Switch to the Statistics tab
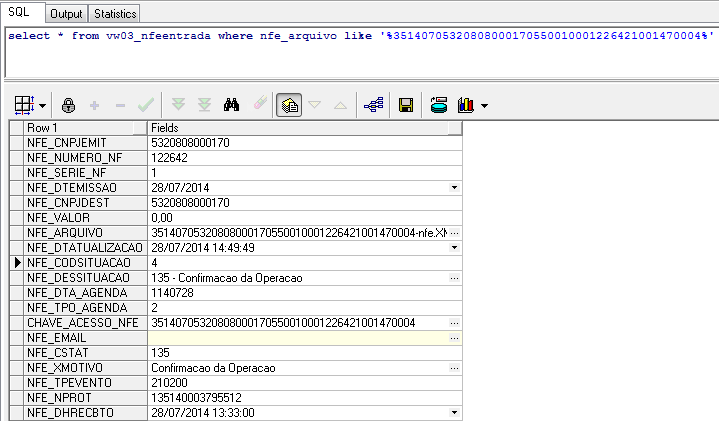The image size is (719, 421). tap(115, 14)
